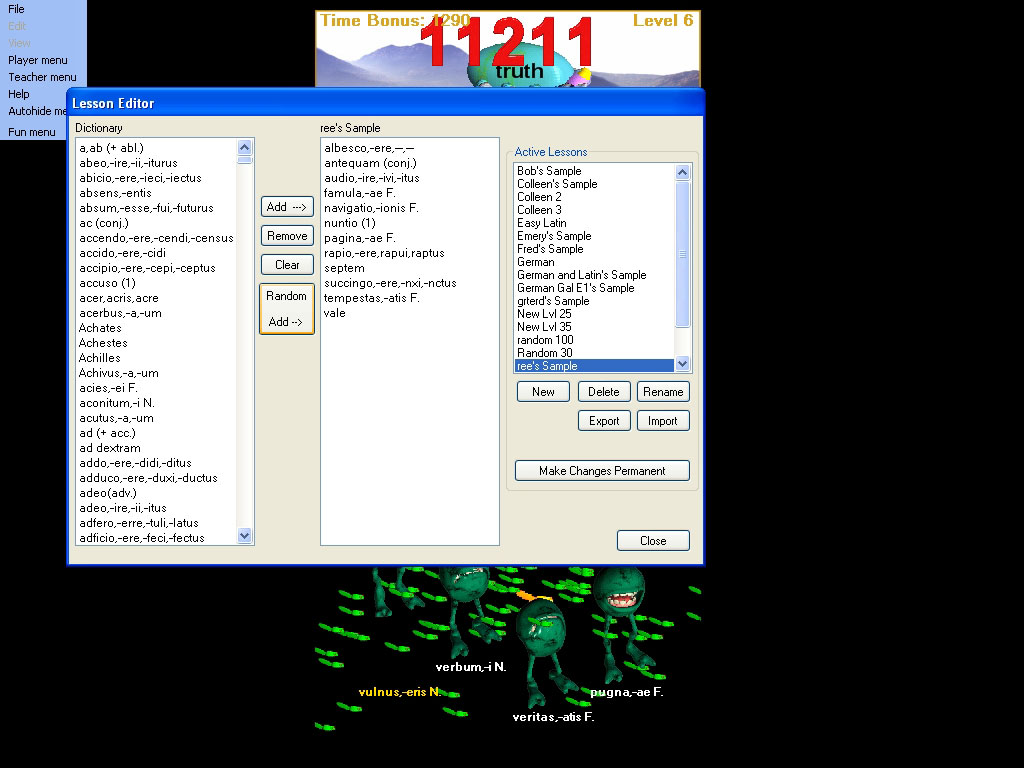Import a lesson file
Screen dimensions: 1024x768
tap(663, 421)
